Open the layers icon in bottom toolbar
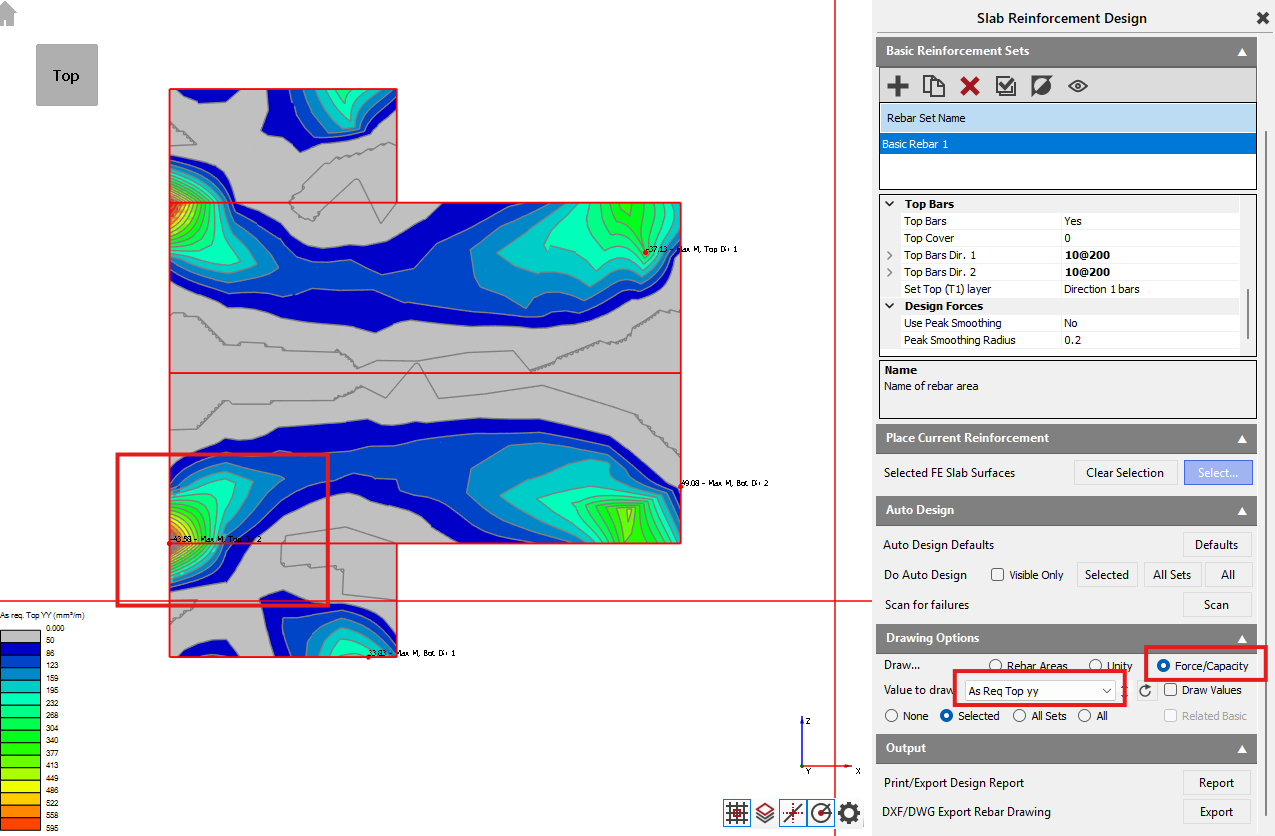Viewport: 1275px width, 836px height. (765, 813)
